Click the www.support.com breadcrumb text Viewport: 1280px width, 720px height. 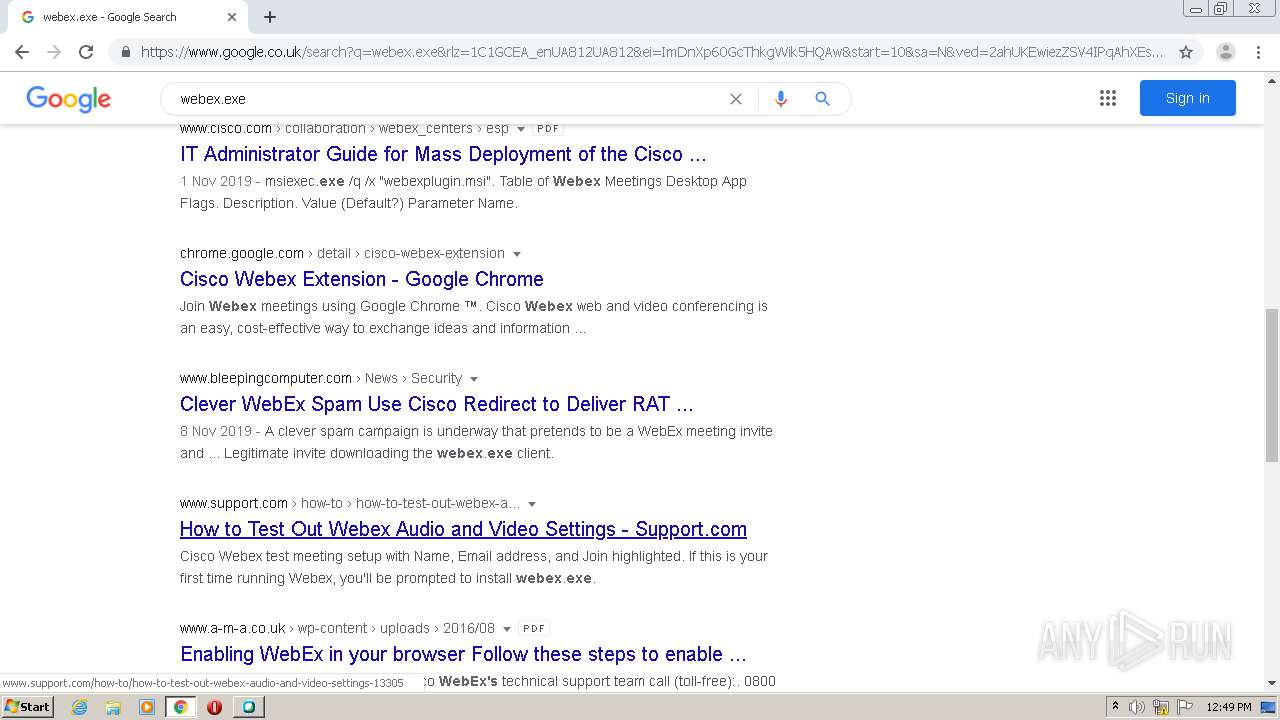(234, 503)
